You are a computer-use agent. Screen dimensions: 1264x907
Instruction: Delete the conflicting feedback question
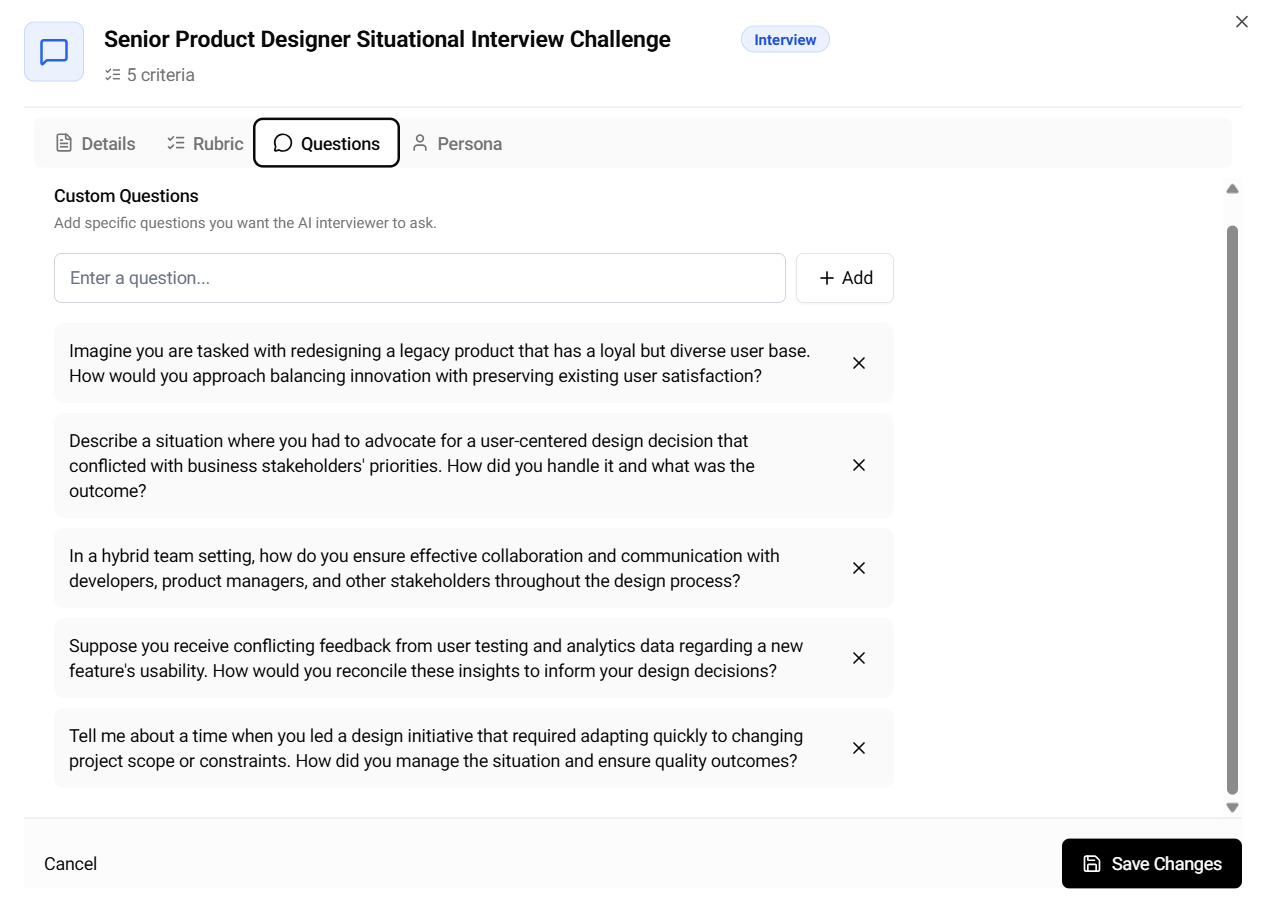pyautogui.click(x=858, y=658)
